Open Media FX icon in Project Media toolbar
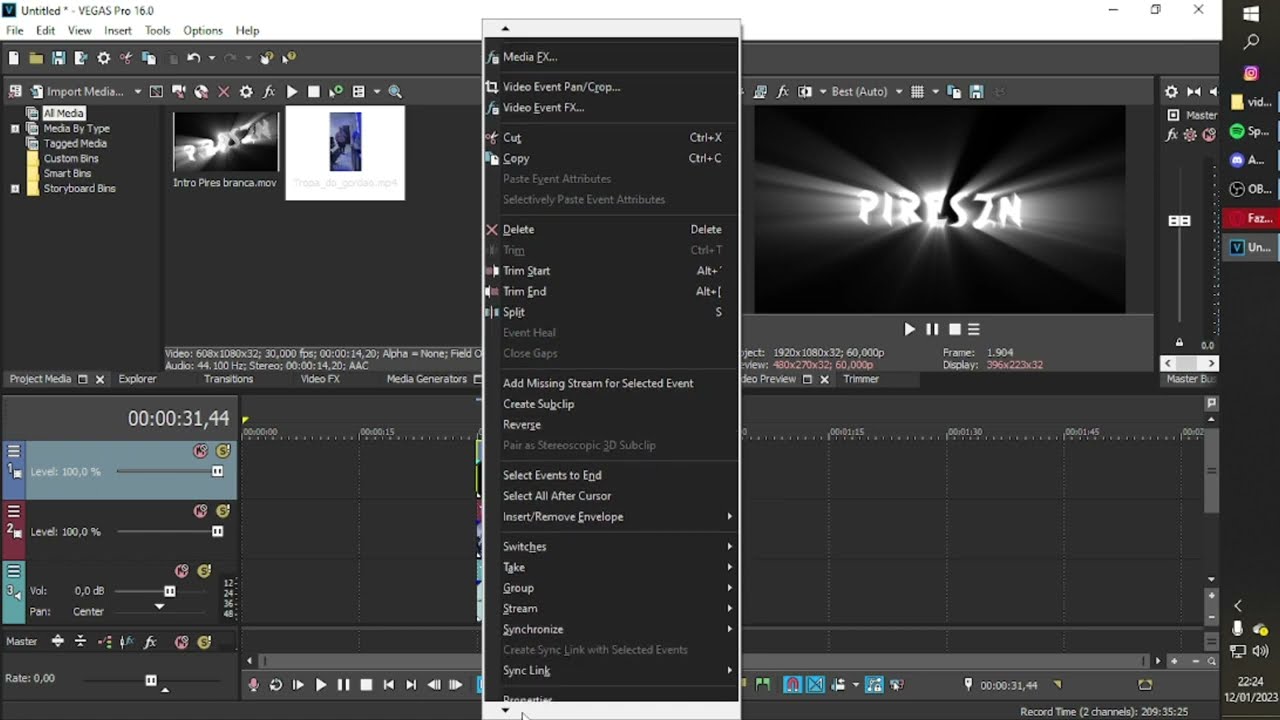The width and height of the screenshot is (1280, 720). 269,91
